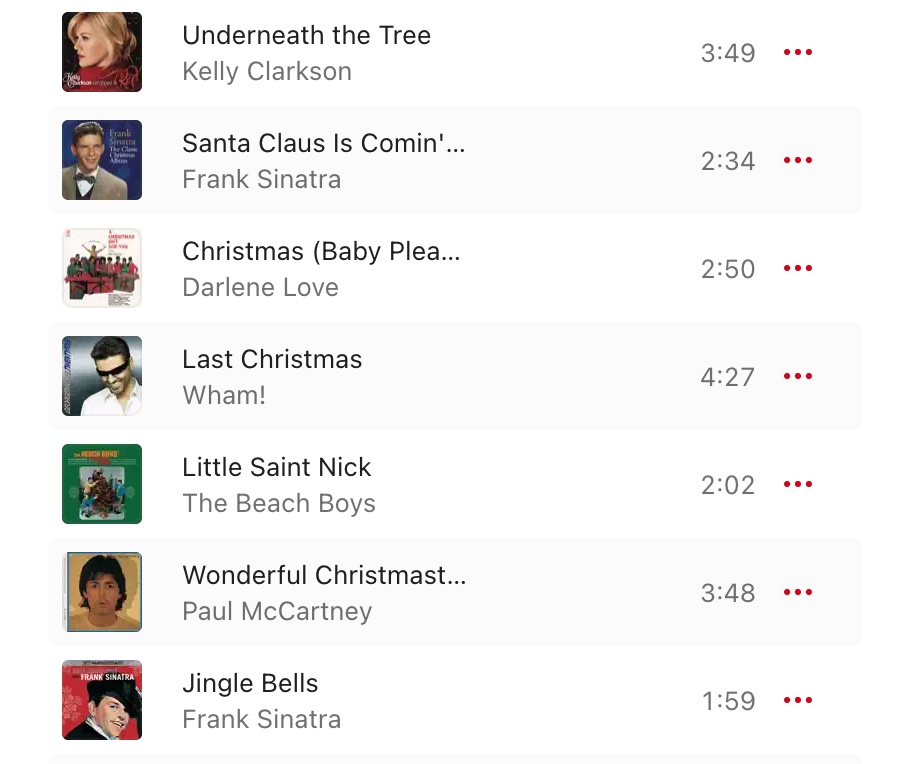Viewport: 912px width, 764px height.
Task: Open artist Darlene Love
Action: pyautogui.click(x=260, y=288)
